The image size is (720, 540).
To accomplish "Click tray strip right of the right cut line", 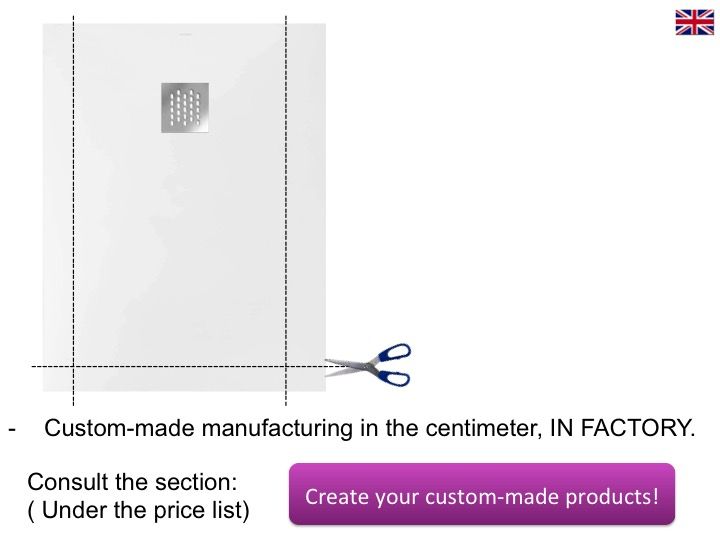I will pos(306,208).
